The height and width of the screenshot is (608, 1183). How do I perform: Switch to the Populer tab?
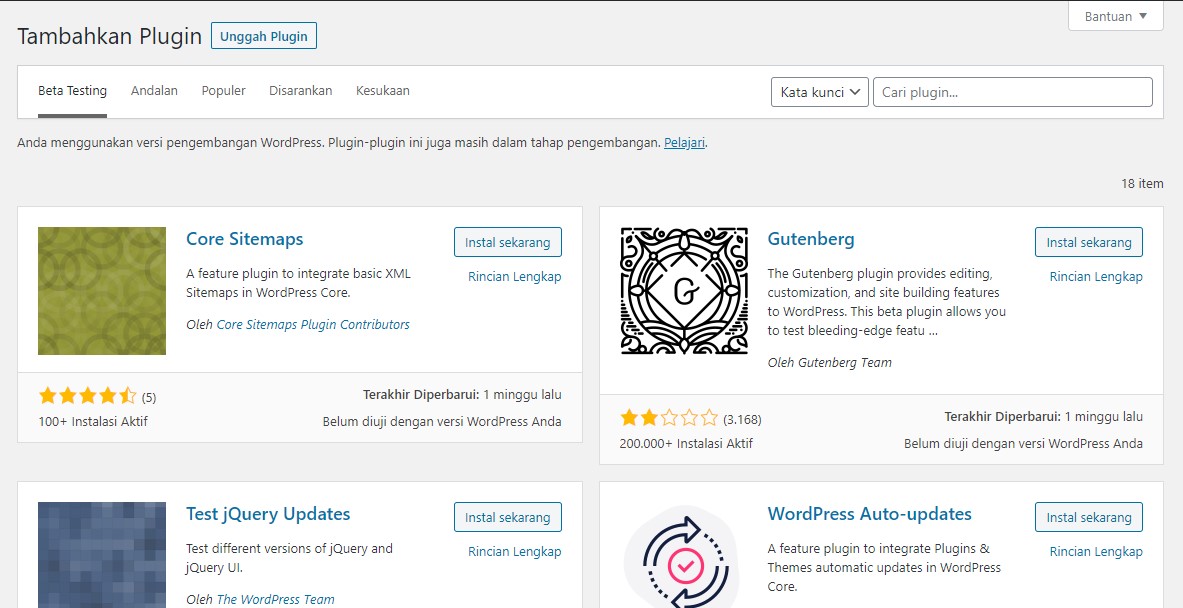tap(223, 91)
